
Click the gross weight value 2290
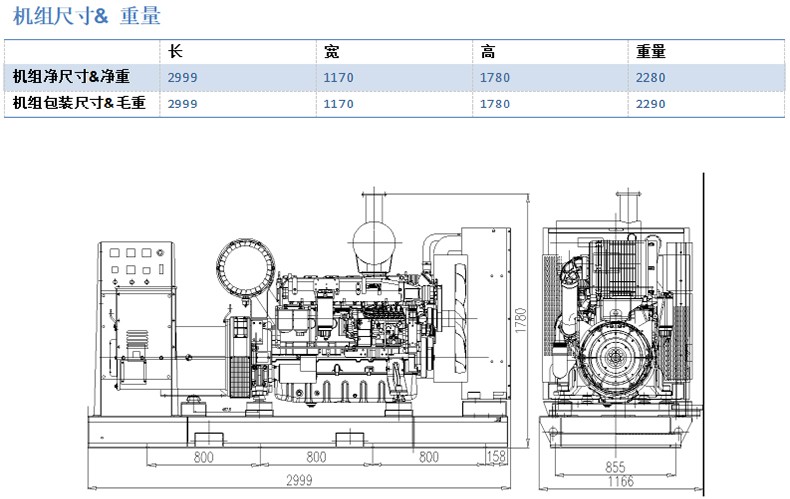pos(650,104)
